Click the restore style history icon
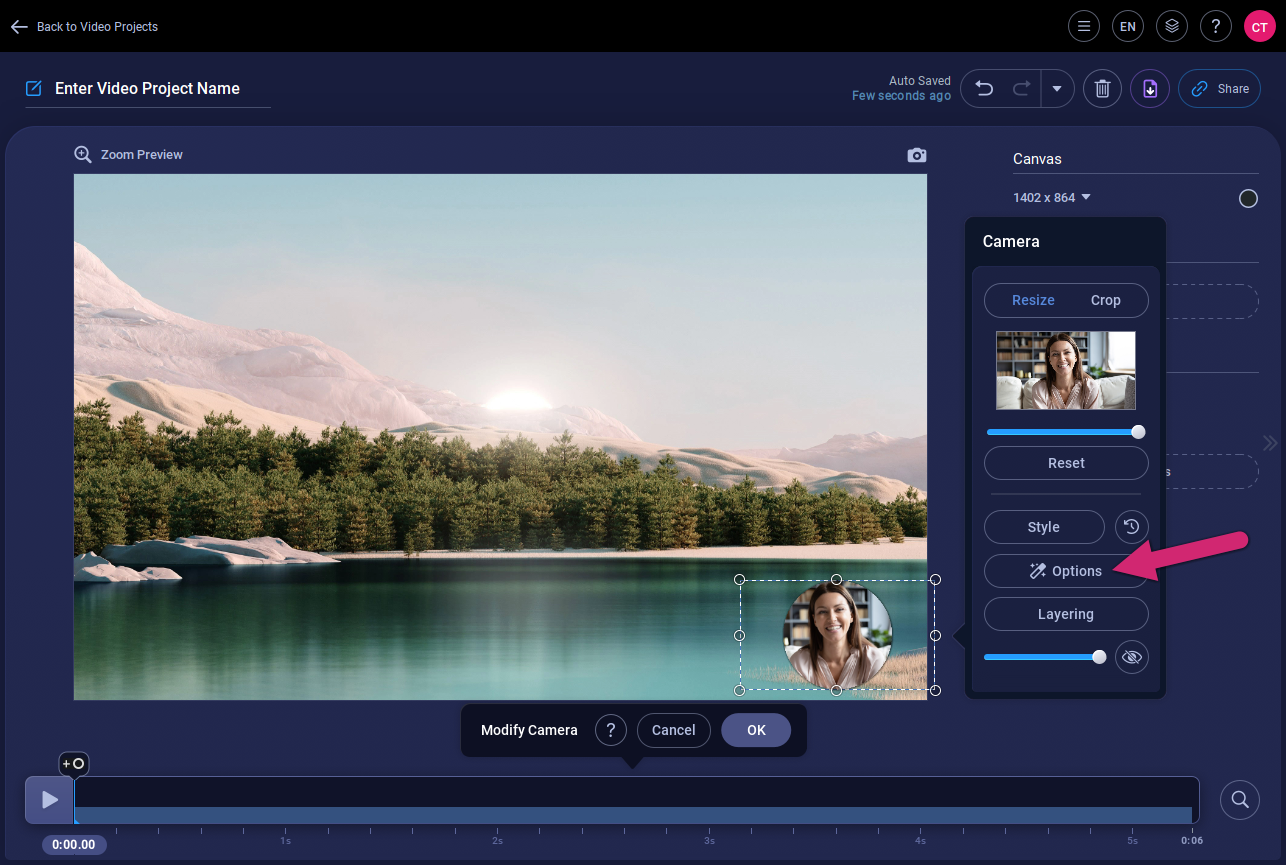 click(x=1132, y=527)
